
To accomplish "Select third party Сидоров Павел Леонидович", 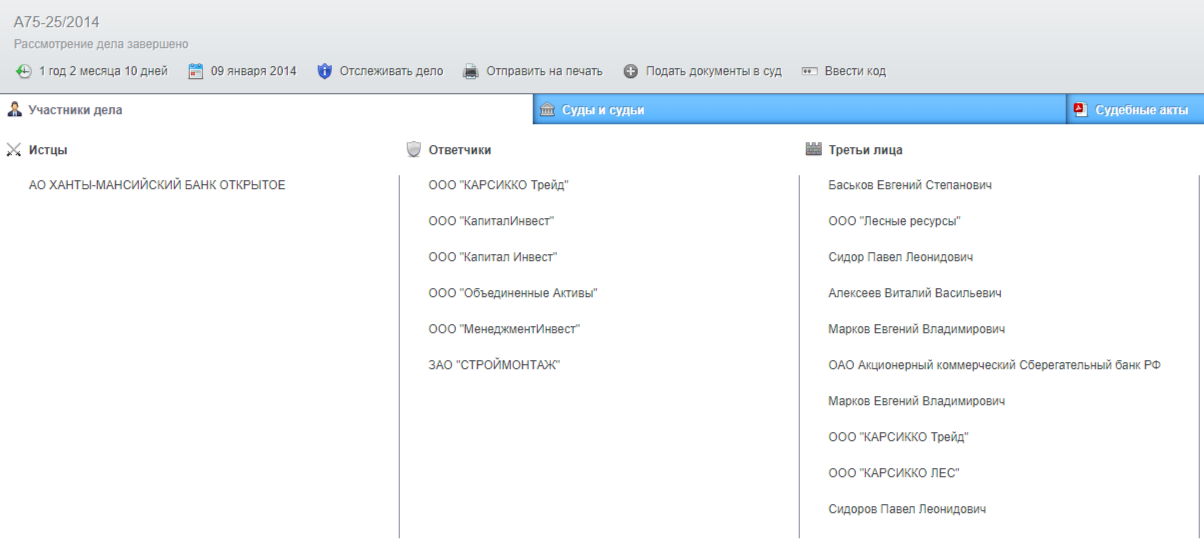I will coord(907,509).
